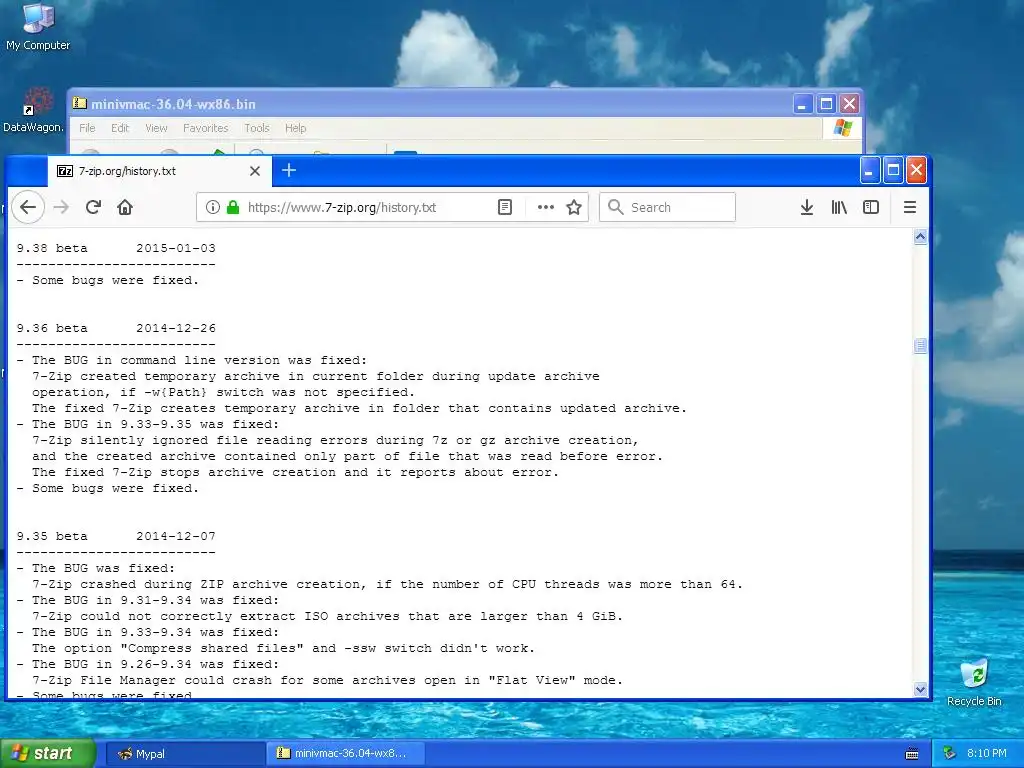Select My Computer desktop icon
Image resolution: width=1024 pixels, height=768 pixels.
[38, 26]
